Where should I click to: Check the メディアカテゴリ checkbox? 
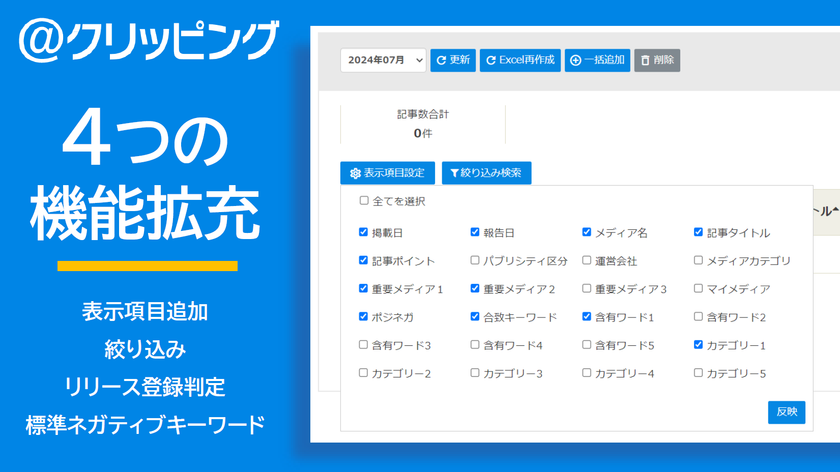point(698,260)
